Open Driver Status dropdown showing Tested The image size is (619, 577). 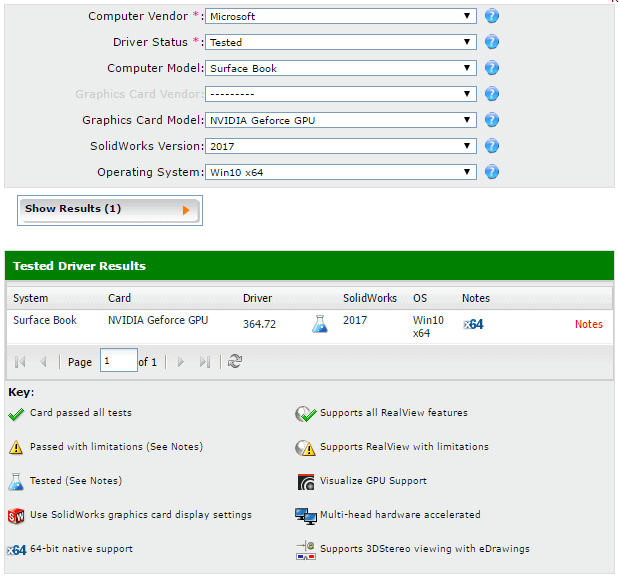click(341, 42)
